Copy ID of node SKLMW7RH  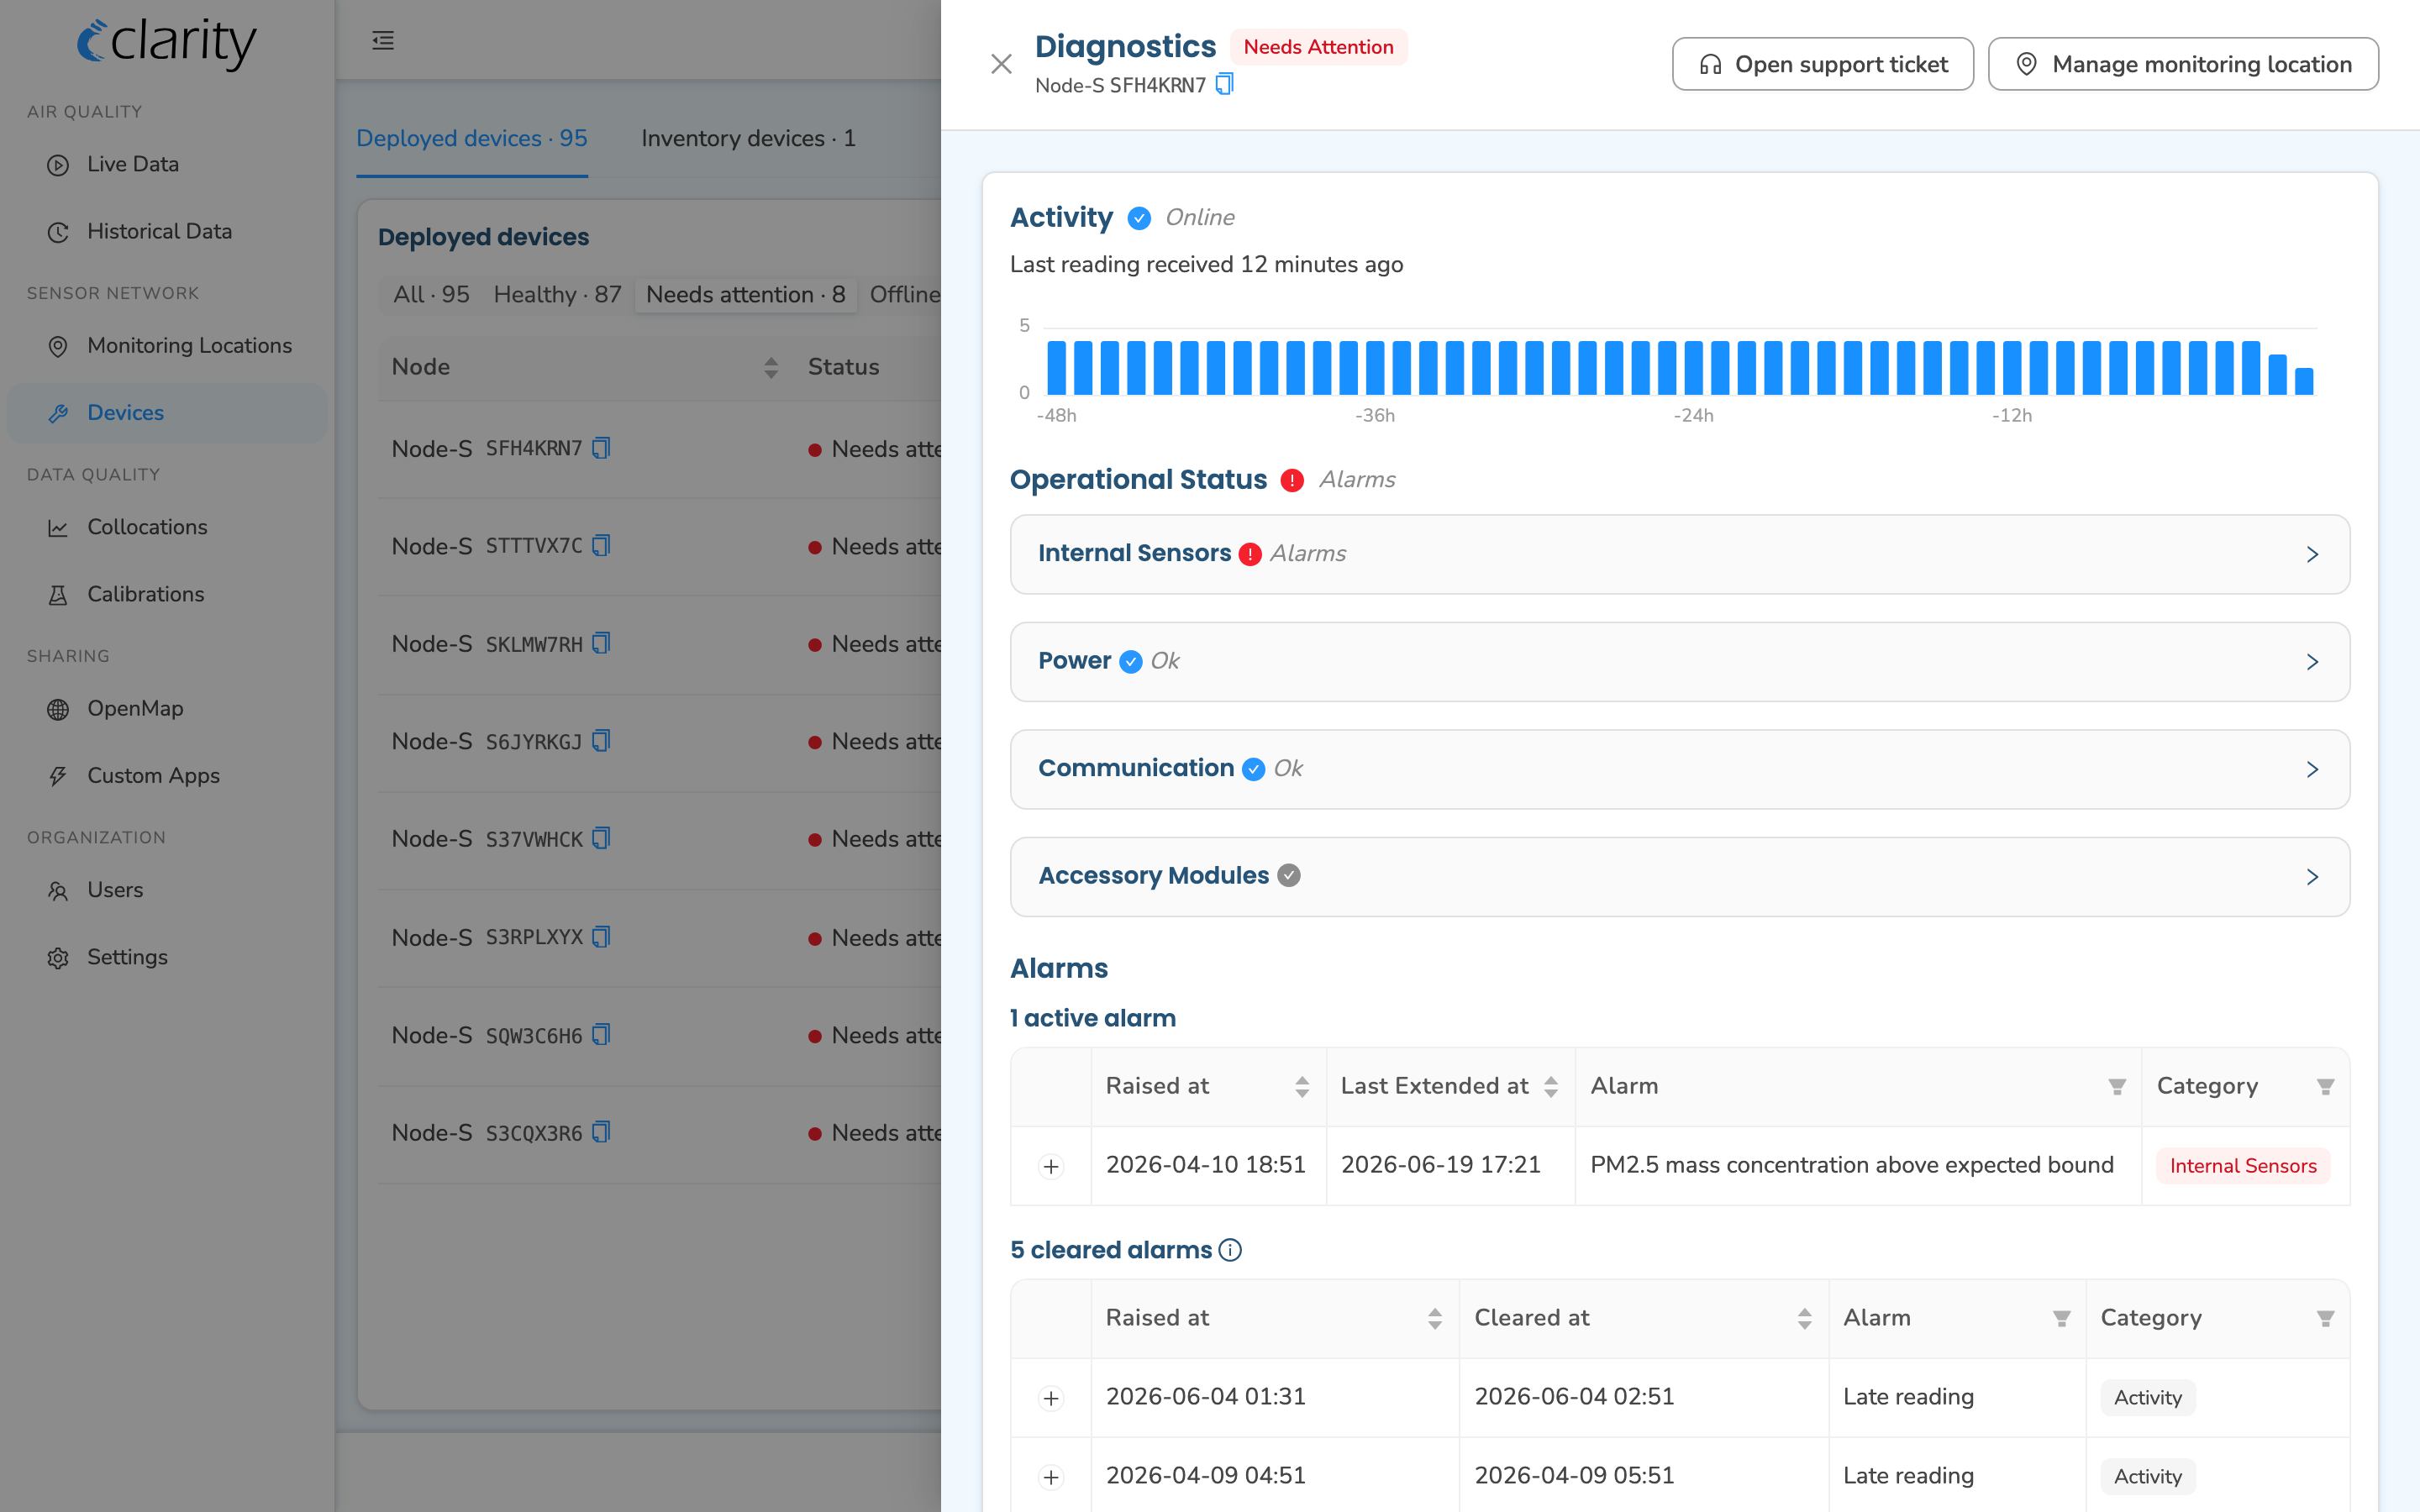pos(601,643)
